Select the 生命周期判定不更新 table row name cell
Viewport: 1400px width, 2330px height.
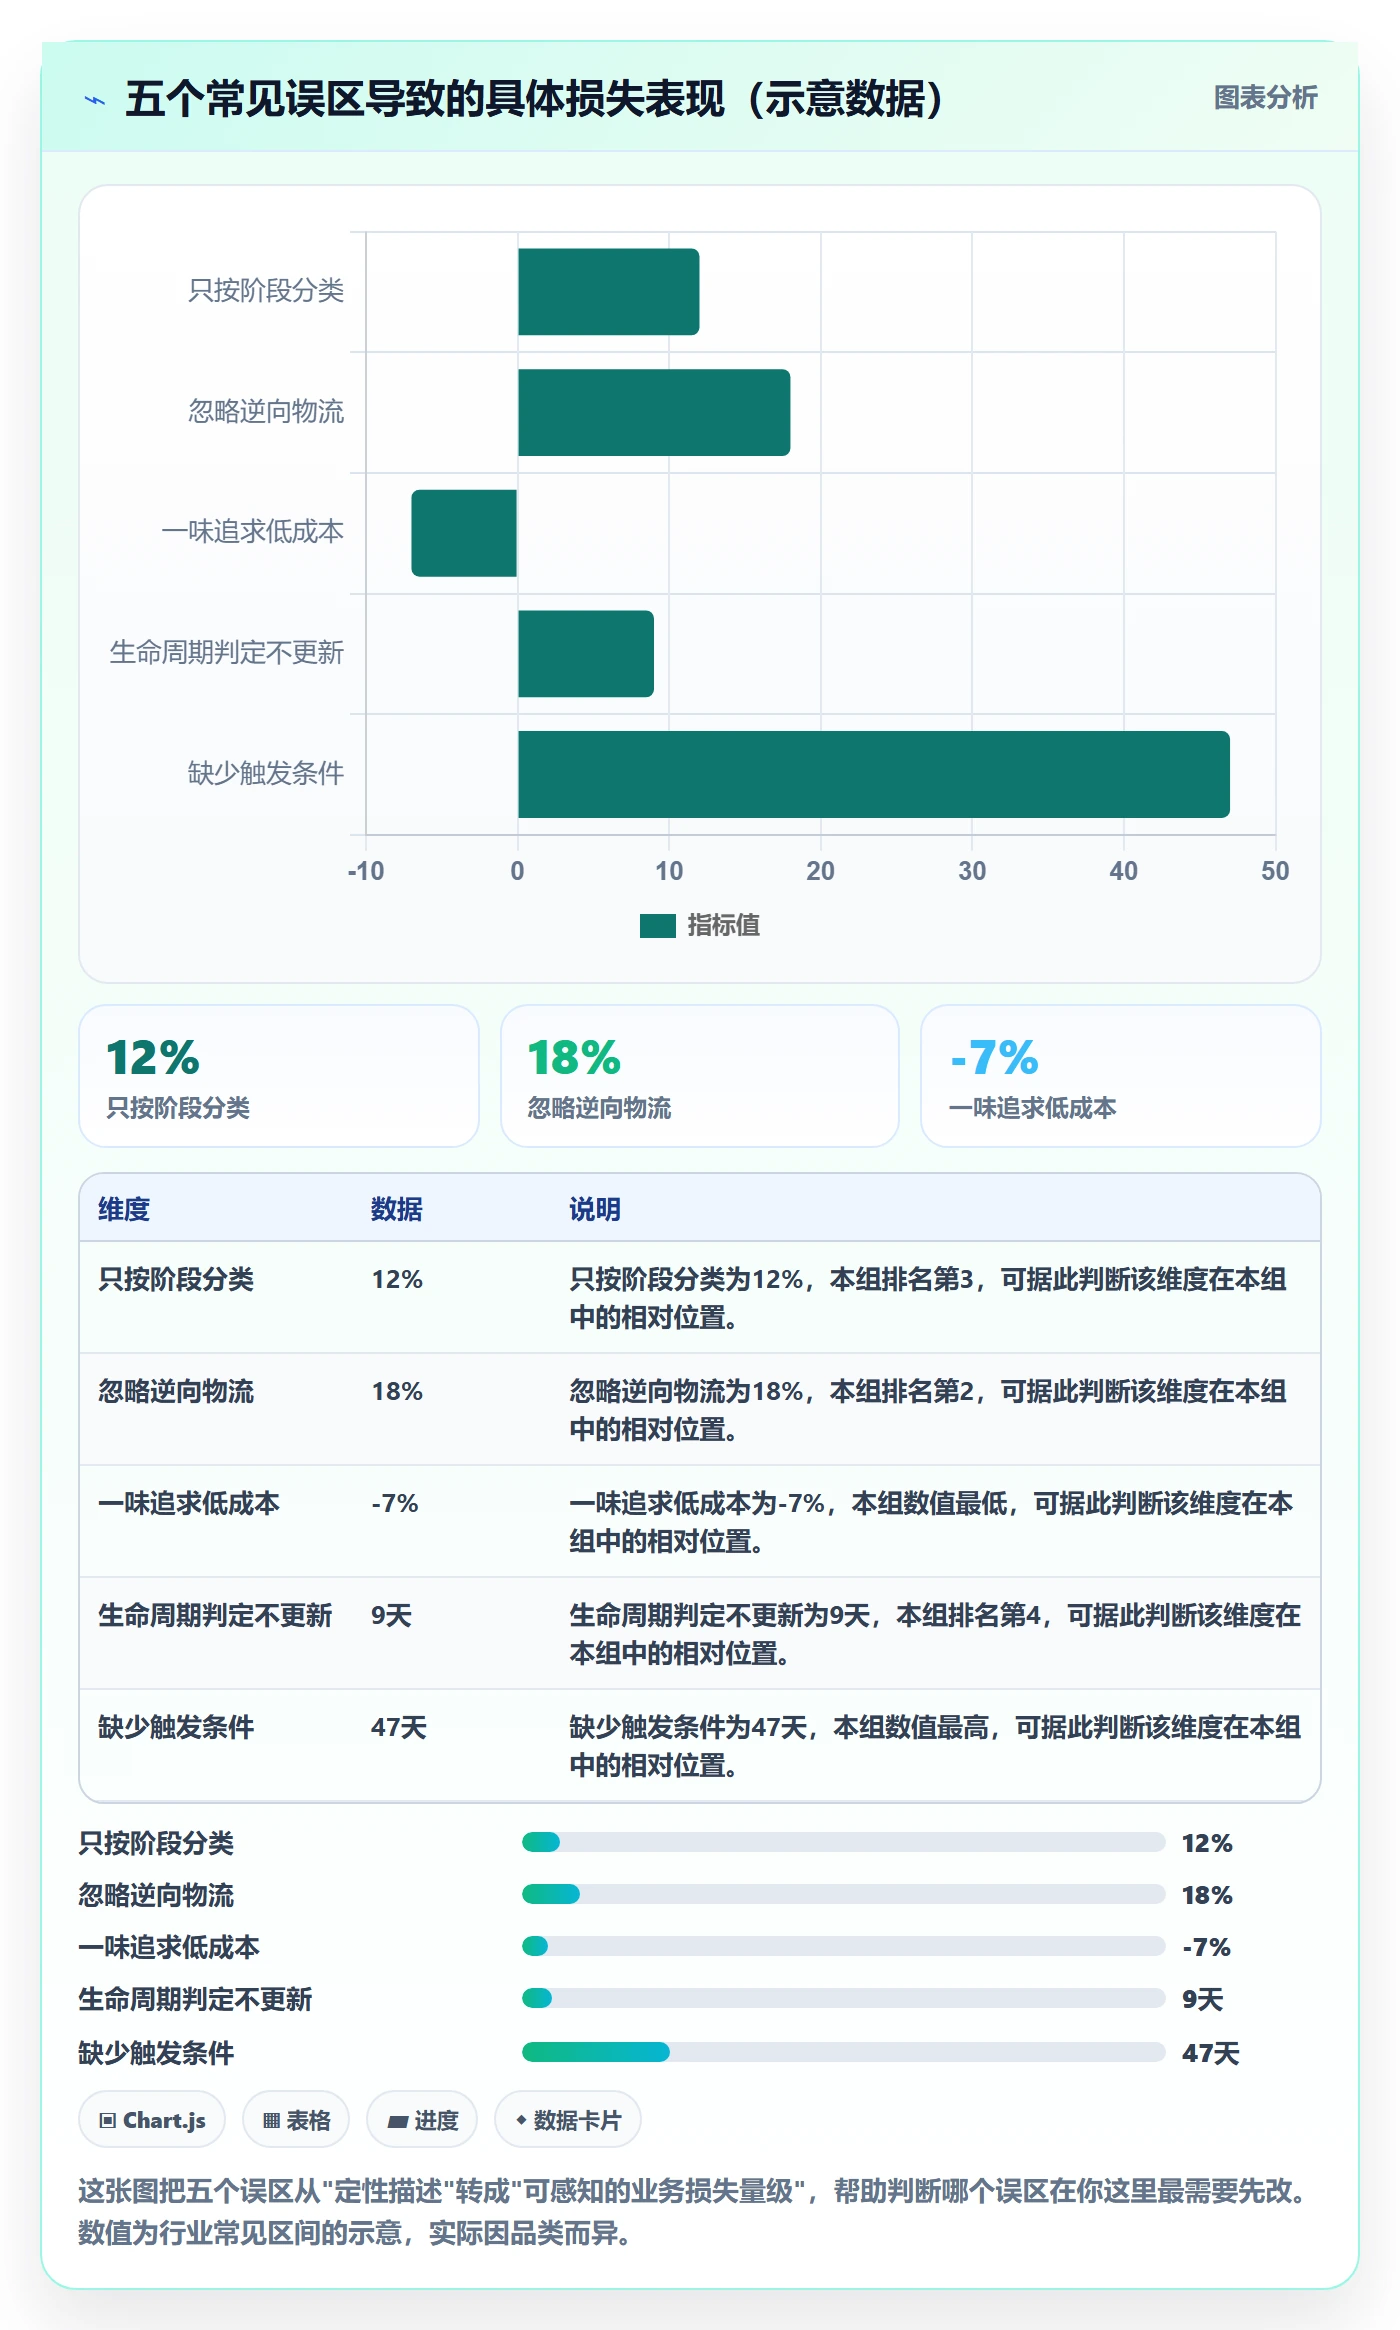(215, 1615)
